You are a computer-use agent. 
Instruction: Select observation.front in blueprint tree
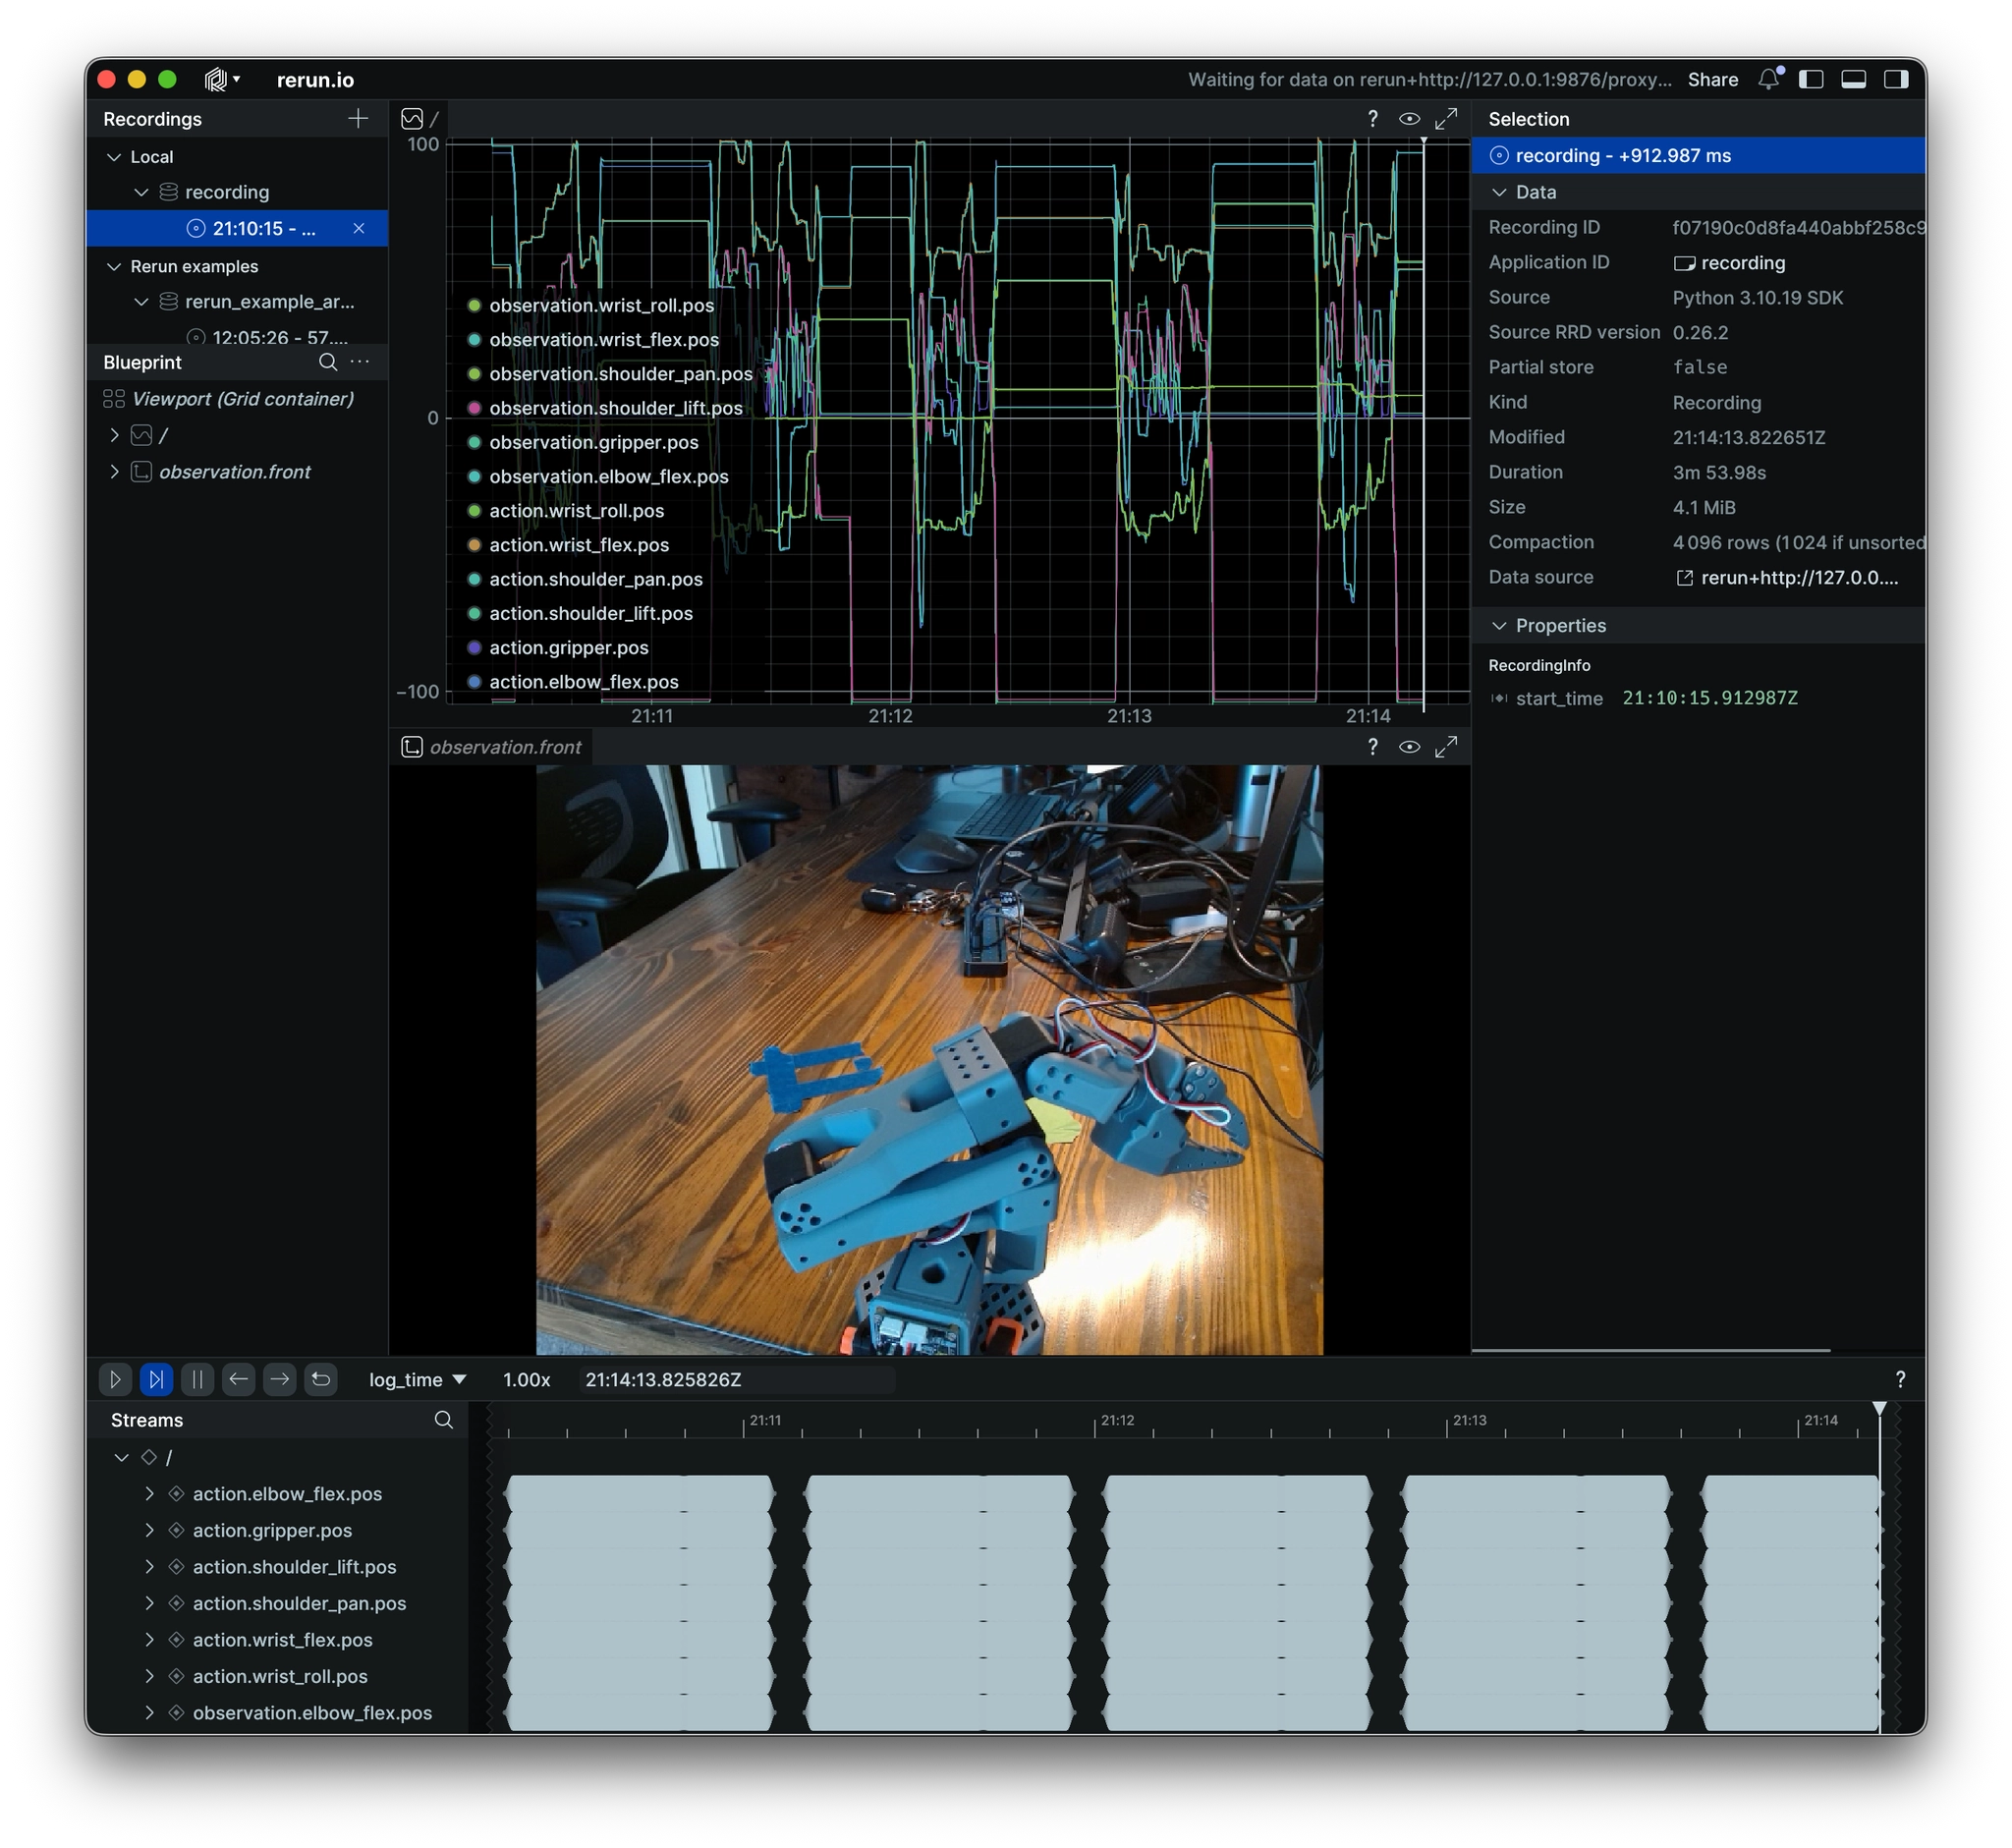(234, 472)
